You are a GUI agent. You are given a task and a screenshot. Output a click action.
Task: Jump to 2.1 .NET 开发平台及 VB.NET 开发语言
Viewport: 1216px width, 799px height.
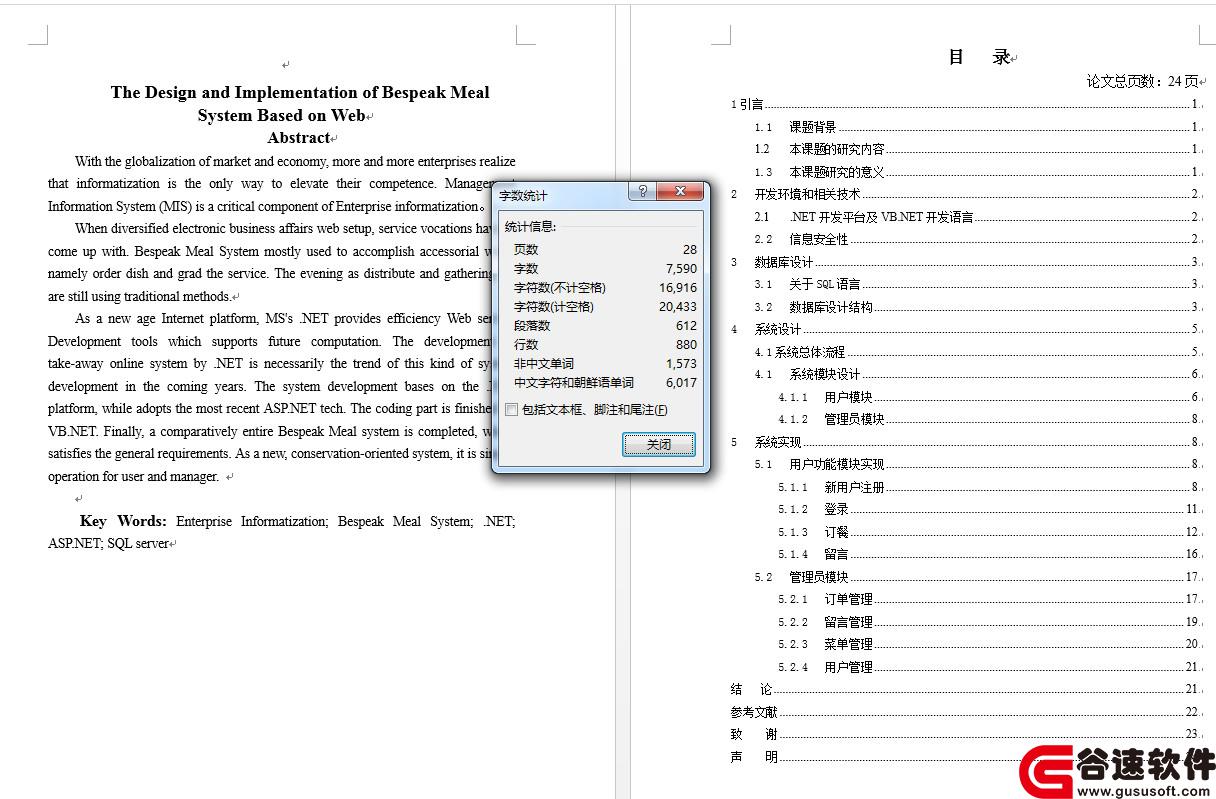click(x=977, y=217)
